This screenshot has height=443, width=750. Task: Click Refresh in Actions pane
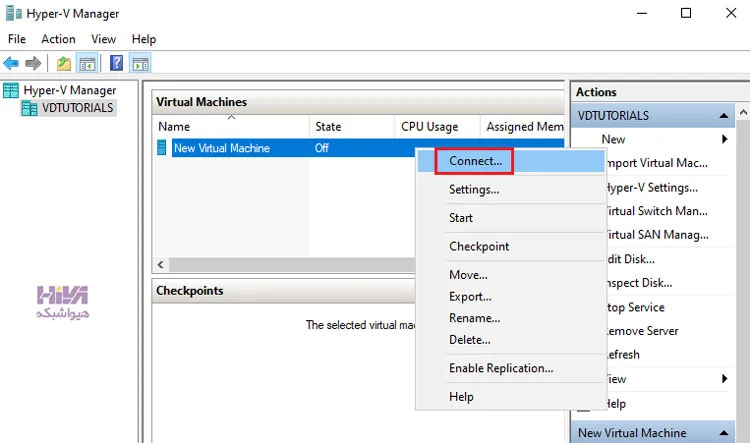tap(622, 355)
